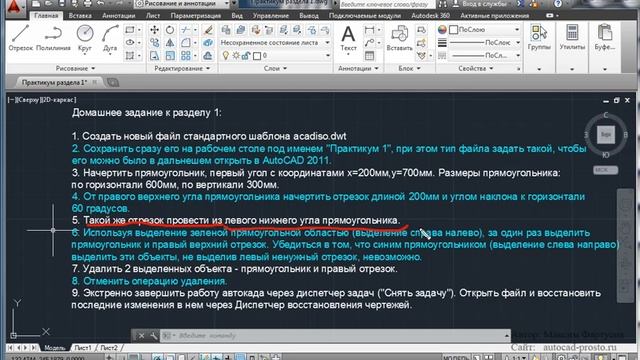Activate the Copy tool

click(x=154, y=42)
